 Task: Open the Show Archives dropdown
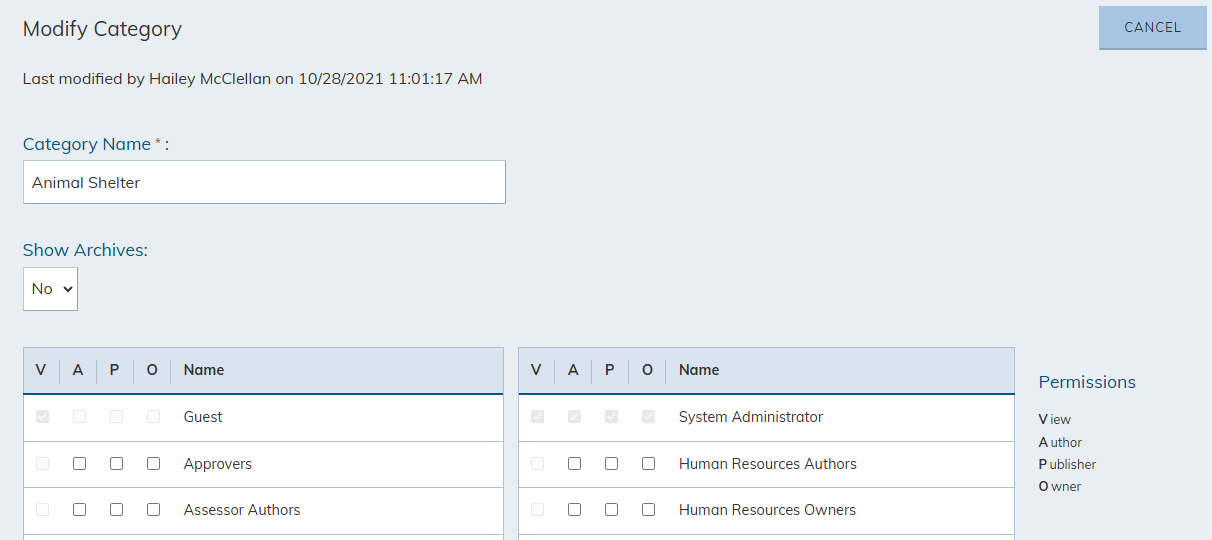point(50,288)
